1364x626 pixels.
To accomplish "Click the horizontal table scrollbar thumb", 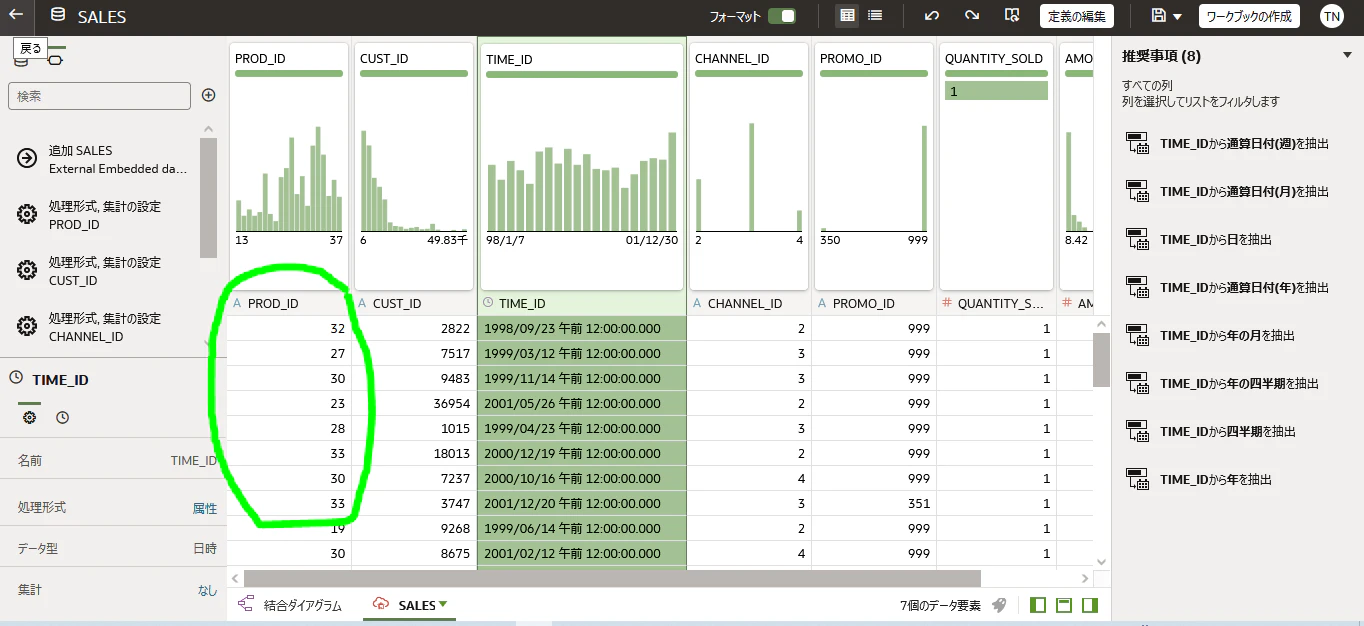I will [x=612, y=578].
